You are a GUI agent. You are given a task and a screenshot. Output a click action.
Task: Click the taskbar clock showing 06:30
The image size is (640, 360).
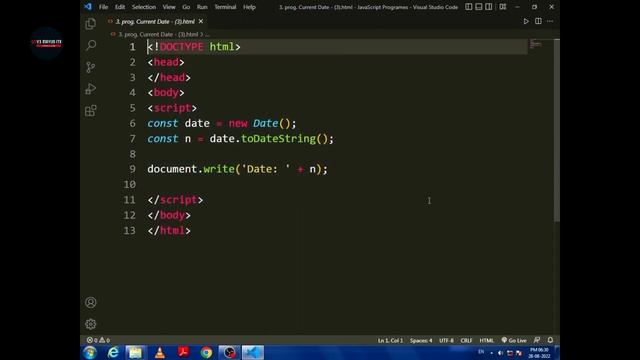pos(539,353)
